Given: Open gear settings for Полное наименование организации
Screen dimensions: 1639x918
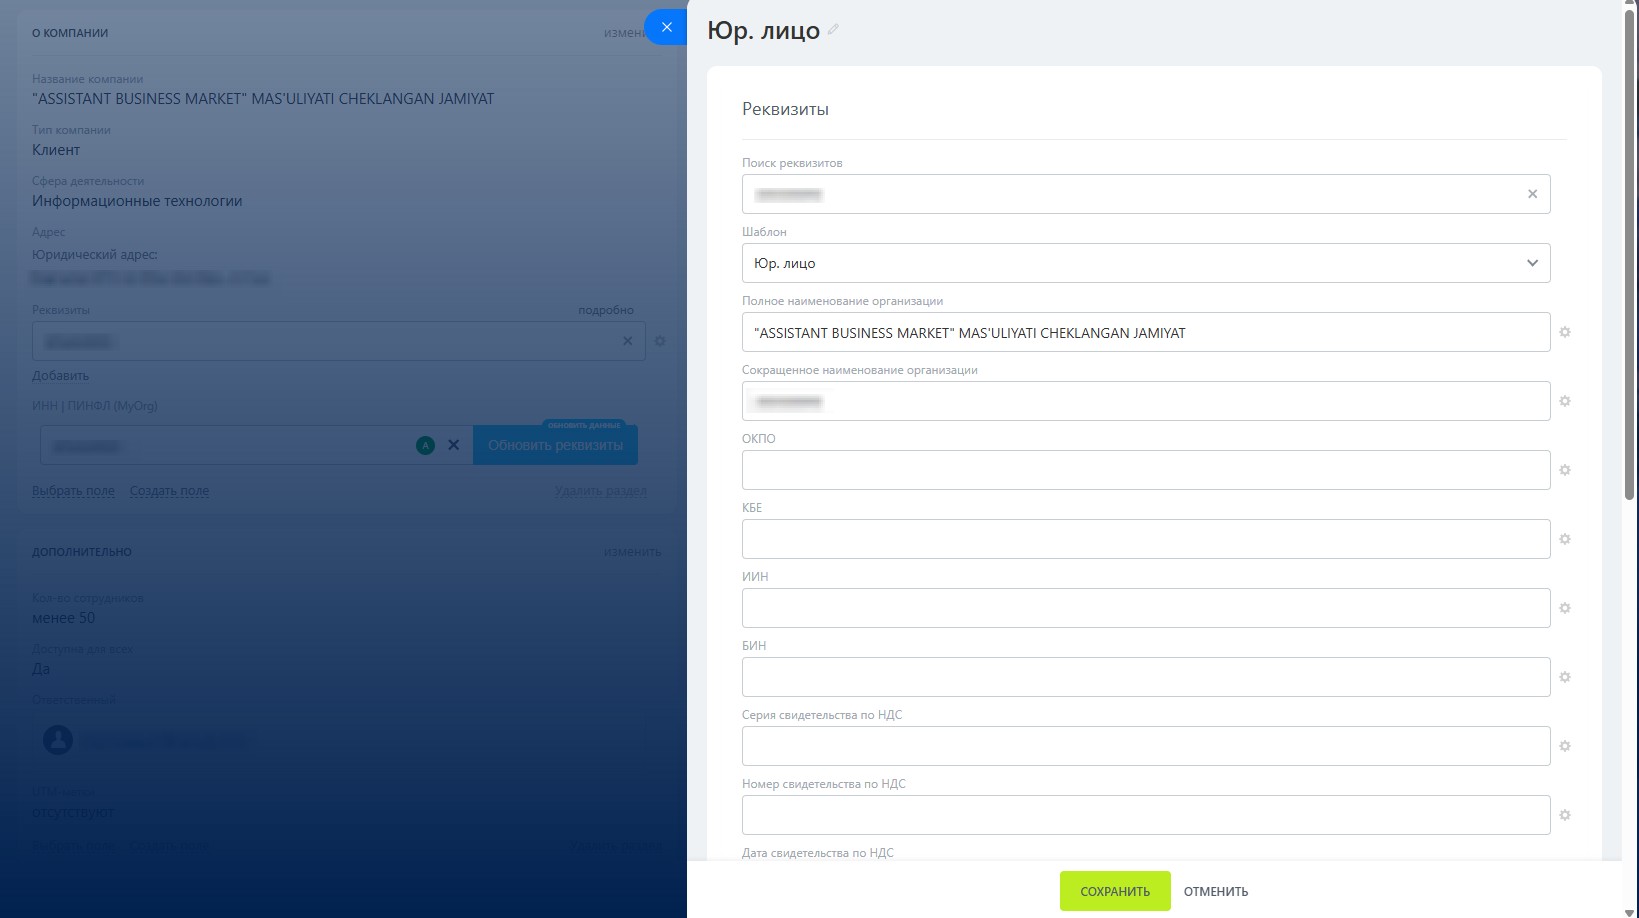Looking at the screenshot, I should (x=1565, y=332).
